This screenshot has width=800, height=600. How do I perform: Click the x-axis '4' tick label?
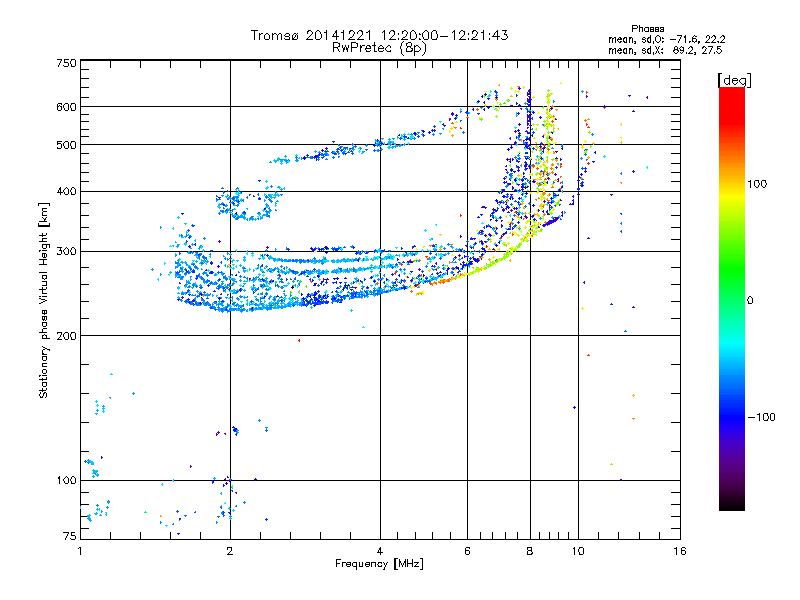380,551
